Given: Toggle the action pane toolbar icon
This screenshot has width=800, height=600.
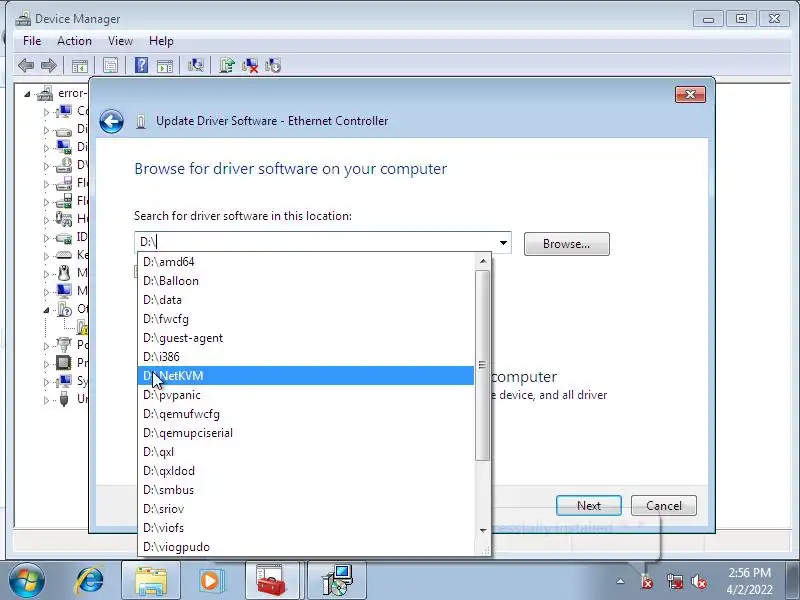Looking at the screenshot, I should (165, 65).
